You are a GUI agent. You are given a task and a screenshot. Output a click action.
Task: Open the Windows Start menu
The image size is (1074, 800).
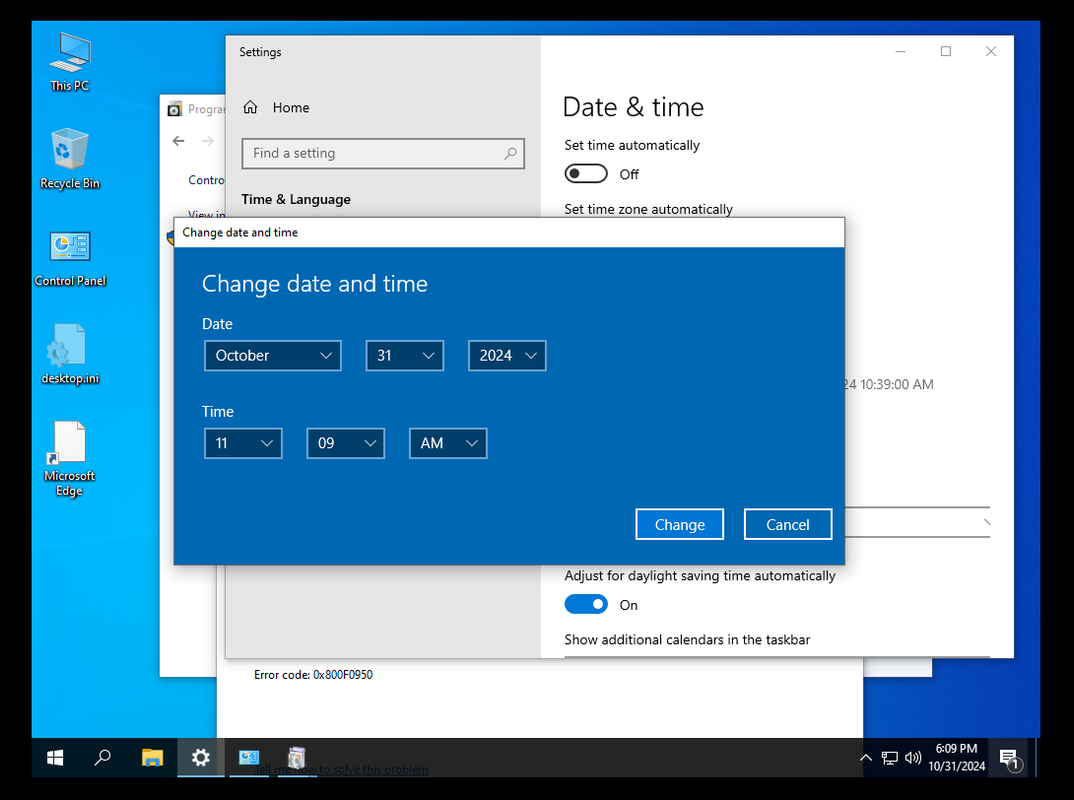pyautogui.click(x=55, y=758)
